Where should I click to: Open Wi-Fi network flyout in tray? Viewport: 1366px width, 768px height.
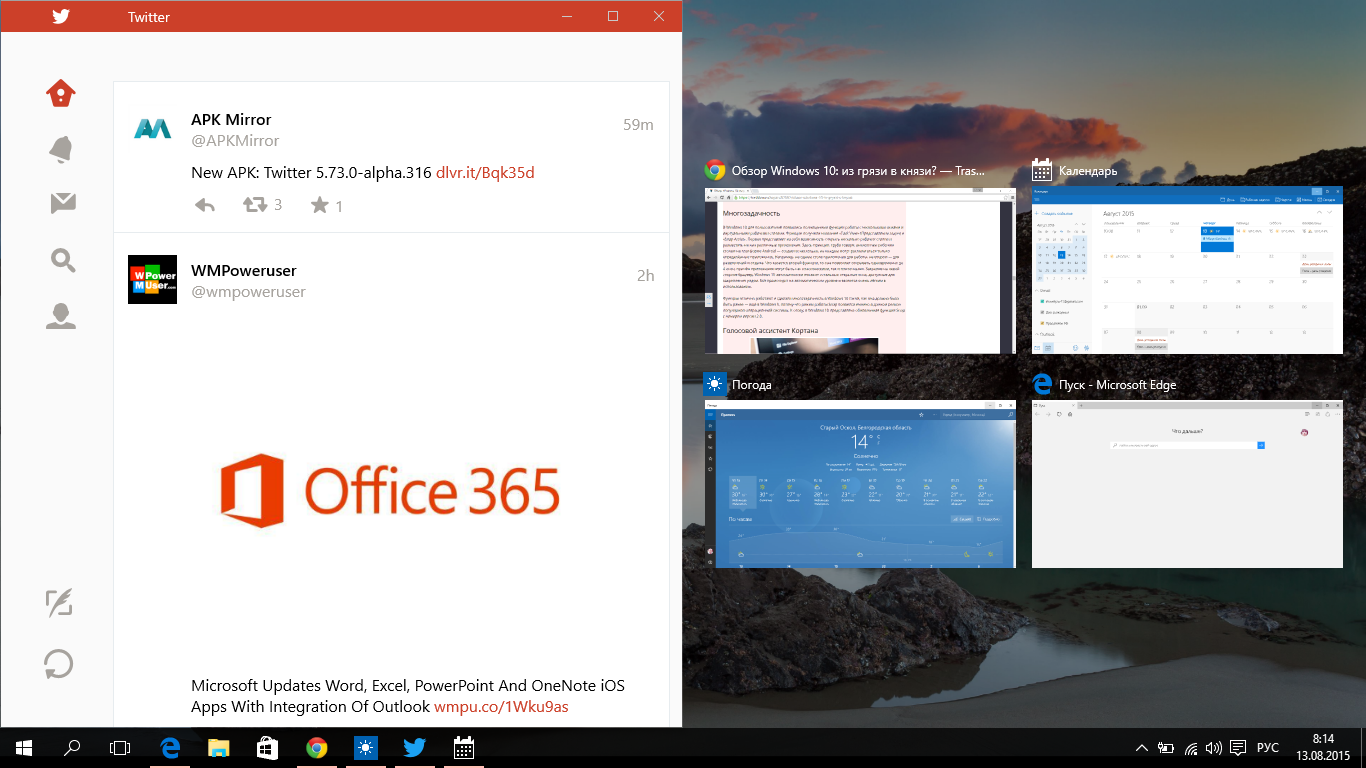(1191, 747)
